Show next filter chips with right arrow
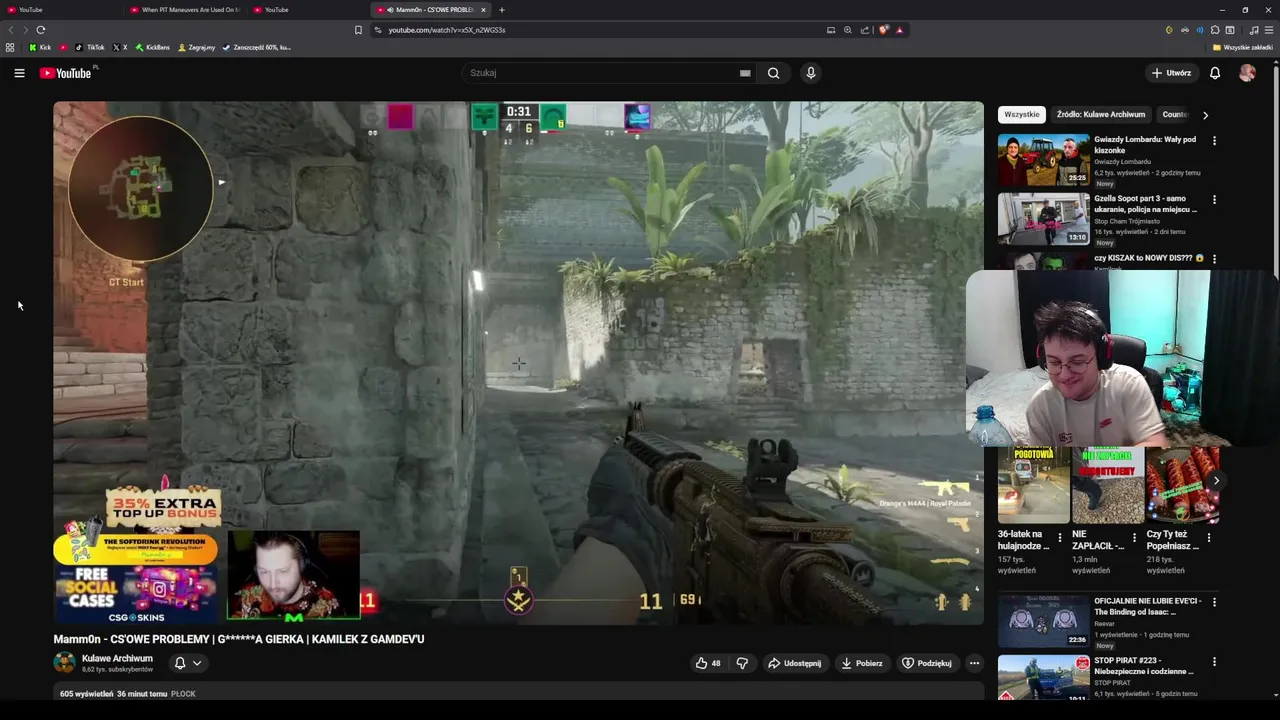Screen dimensions: 1280x720 pos(1205,115)
